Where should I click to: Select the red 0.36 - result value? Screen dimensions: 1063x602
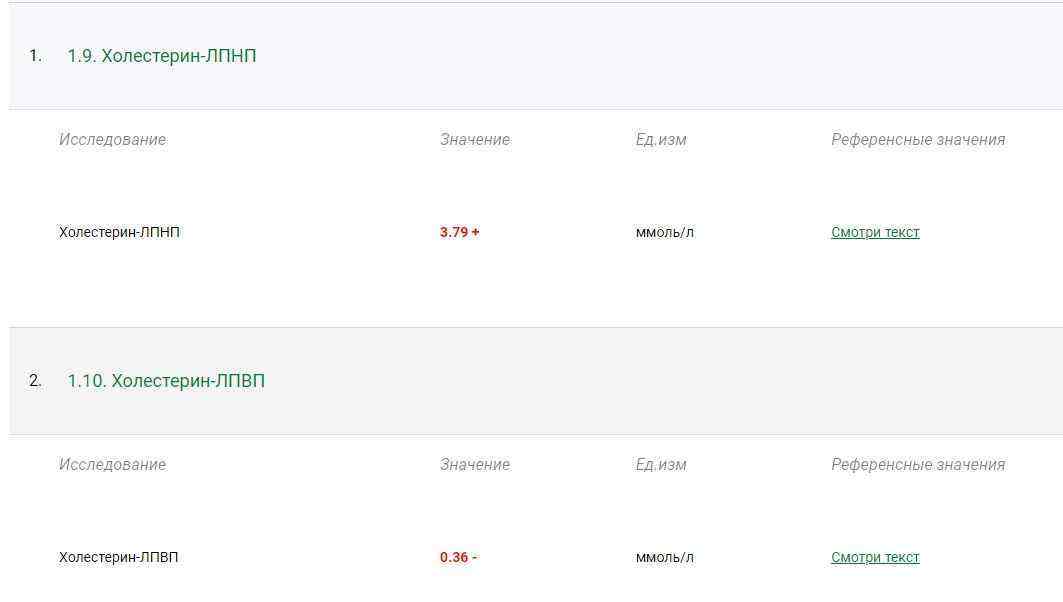tap(458, 557)
